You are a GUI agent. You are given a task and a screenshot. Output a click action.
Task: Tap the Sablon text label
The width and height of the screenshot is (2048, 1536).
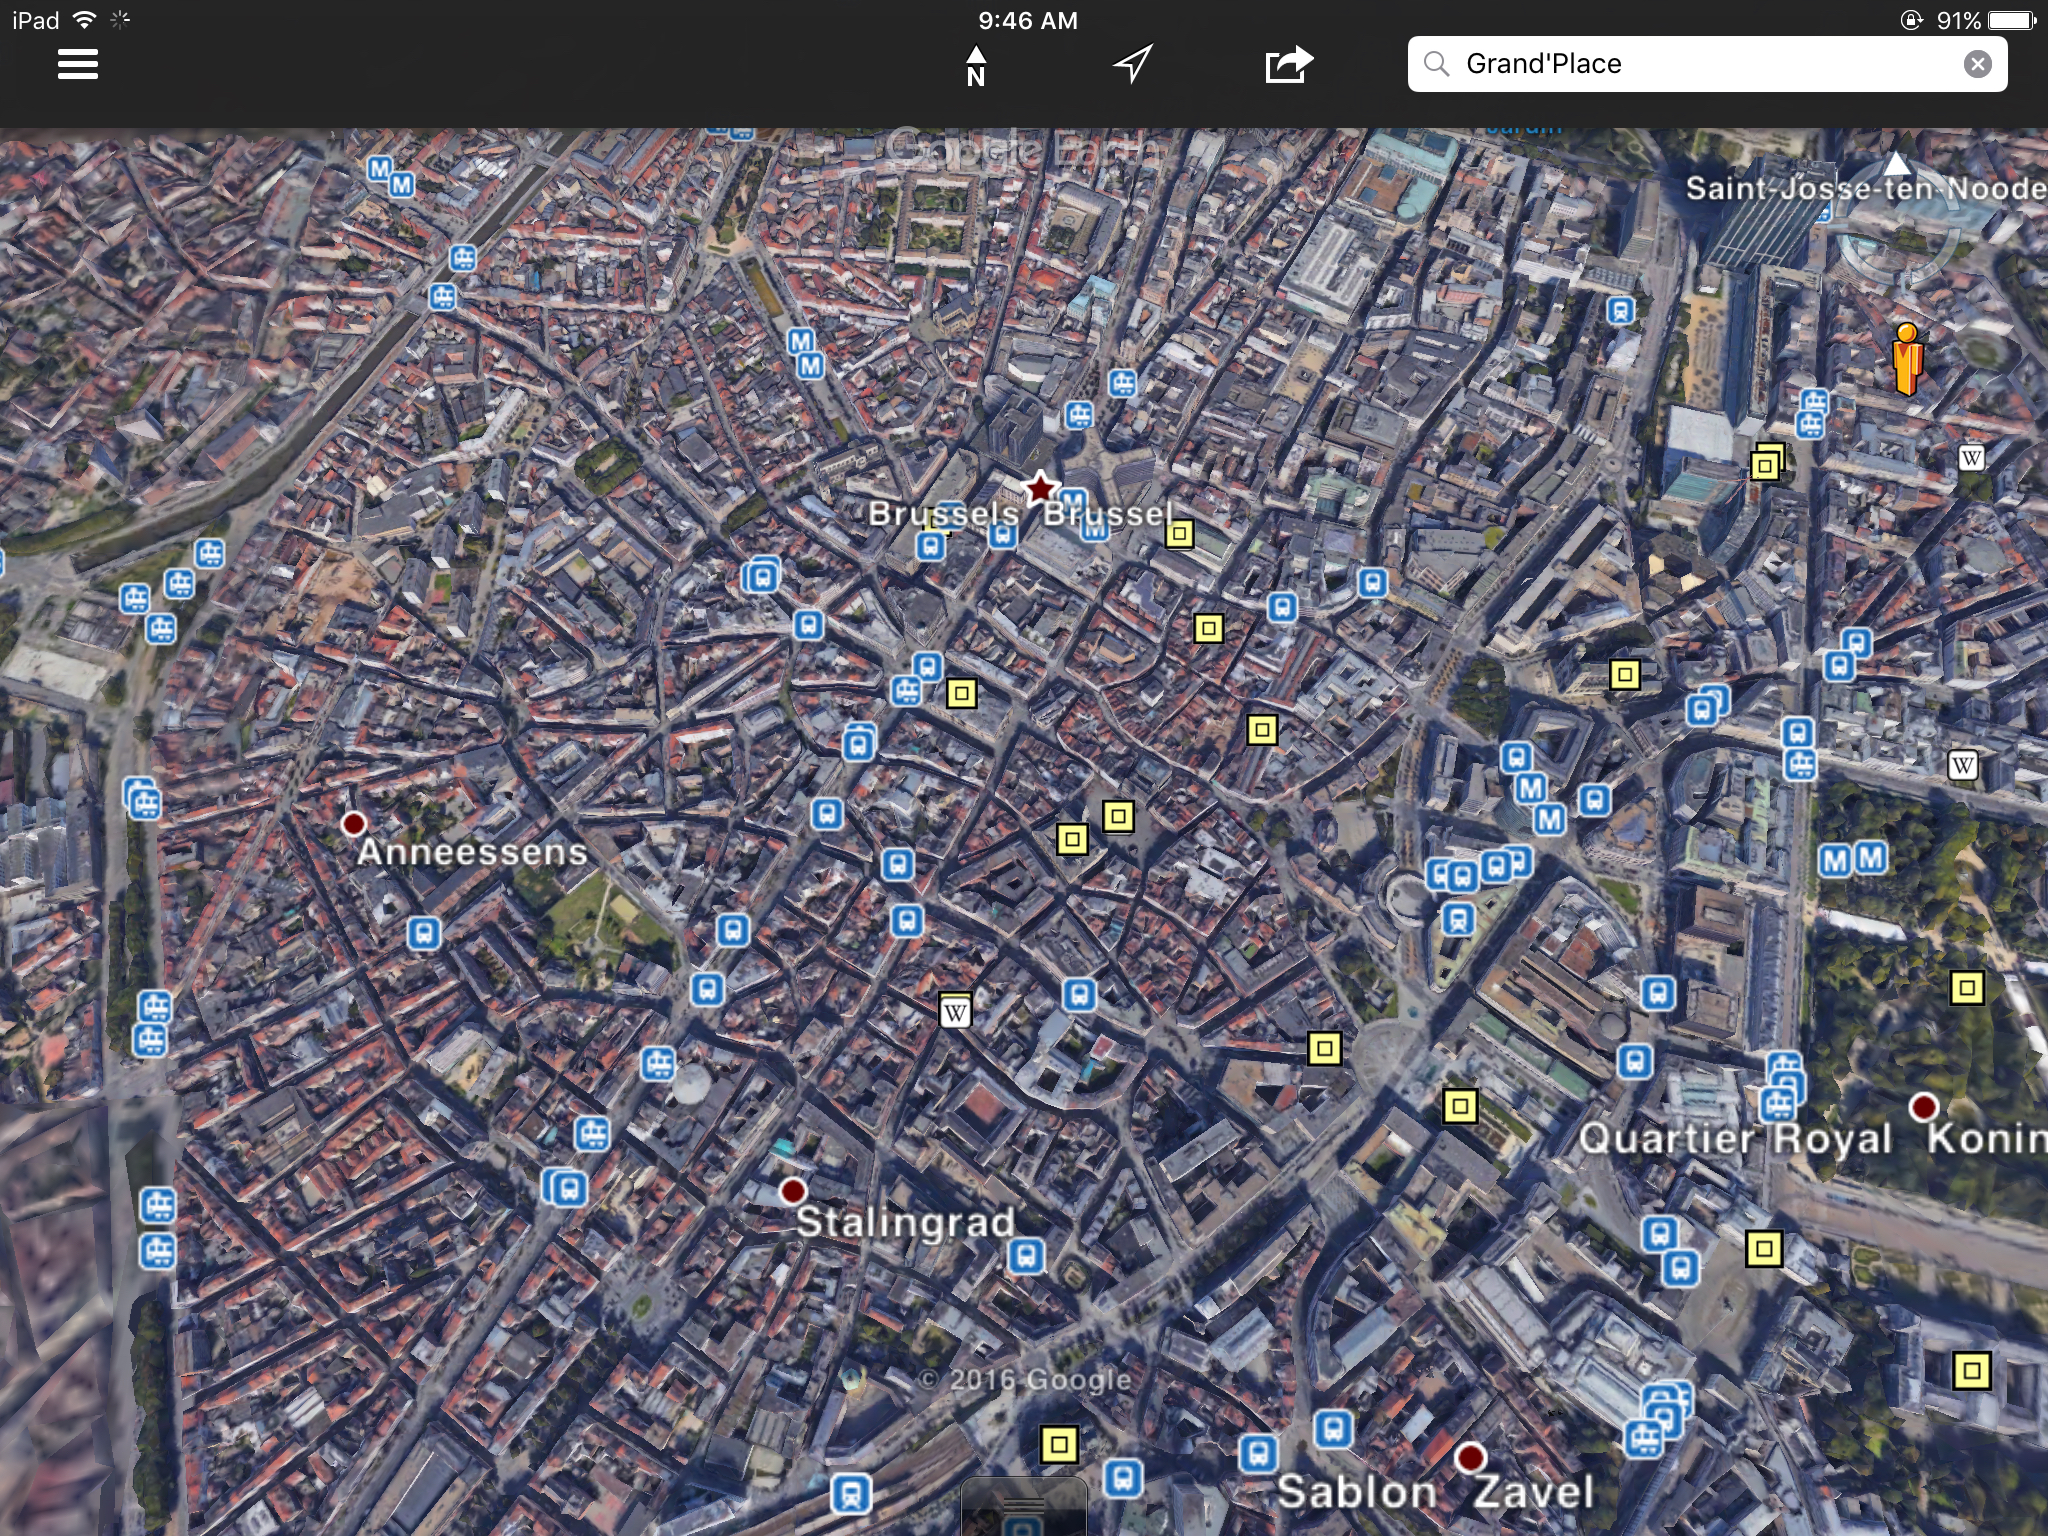pos(1357,1492)
